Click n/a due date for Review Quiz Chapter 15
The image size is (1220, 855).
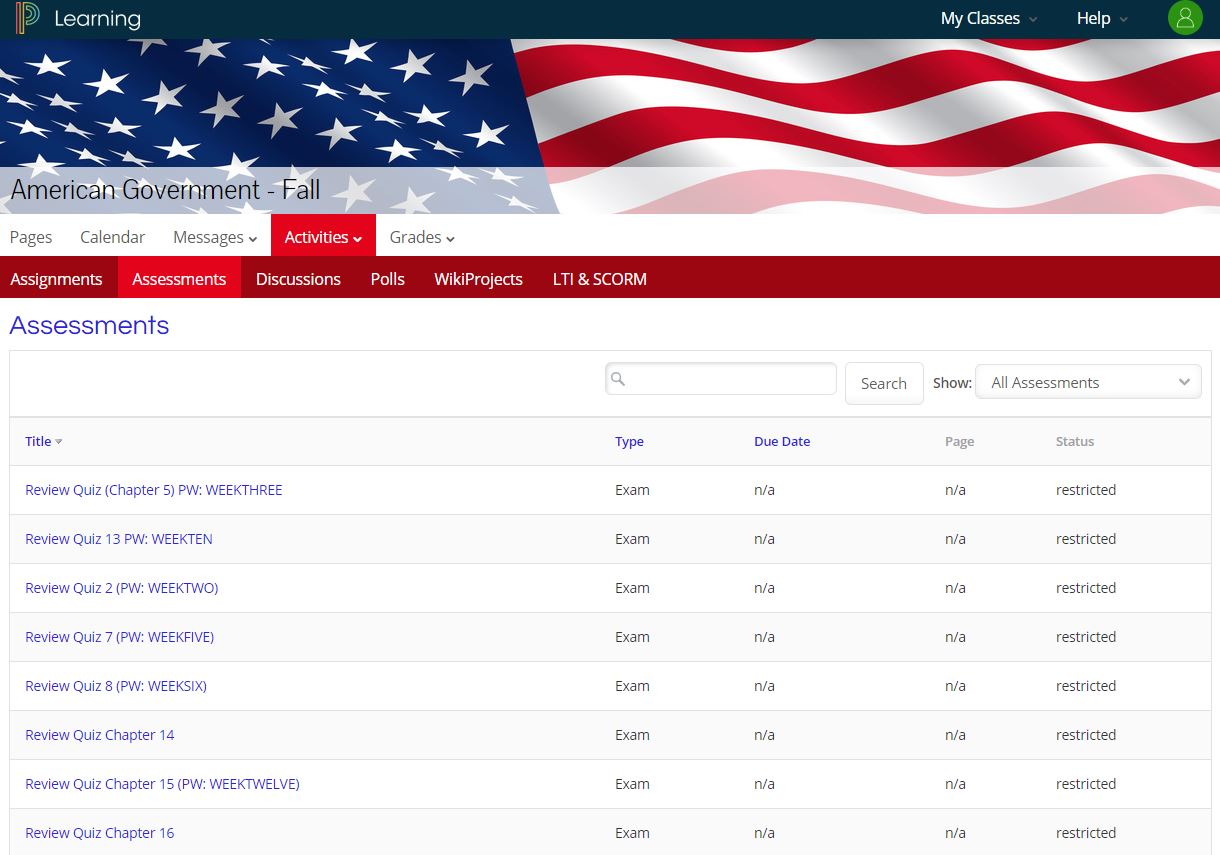point(764,784)
